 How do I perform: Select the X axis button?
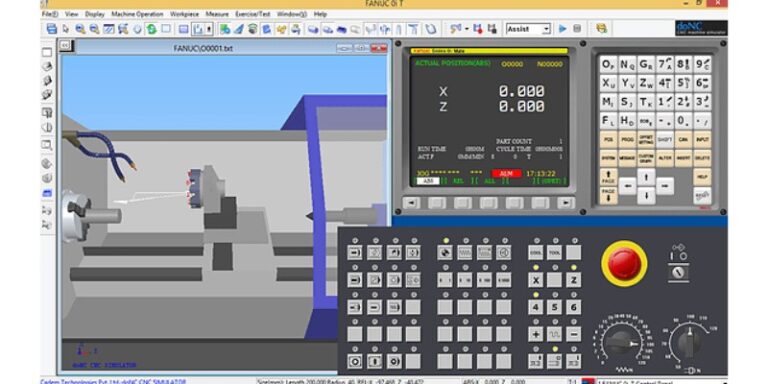pyautogui.click(x=536, y=280)
